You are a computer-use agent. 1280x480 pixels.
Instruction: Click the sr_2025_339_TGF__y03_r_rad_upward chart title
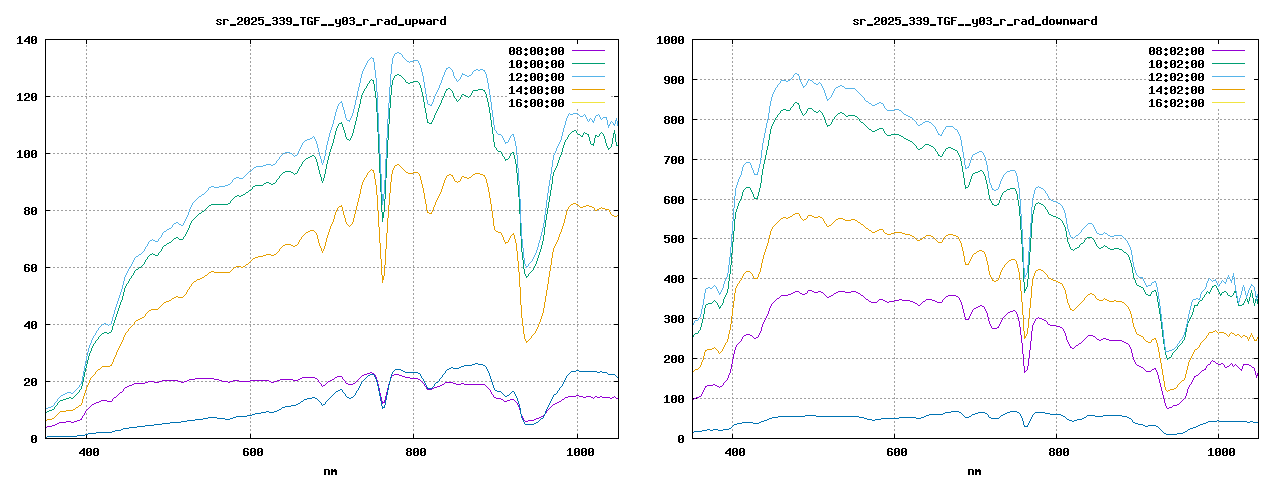point(332,21)
